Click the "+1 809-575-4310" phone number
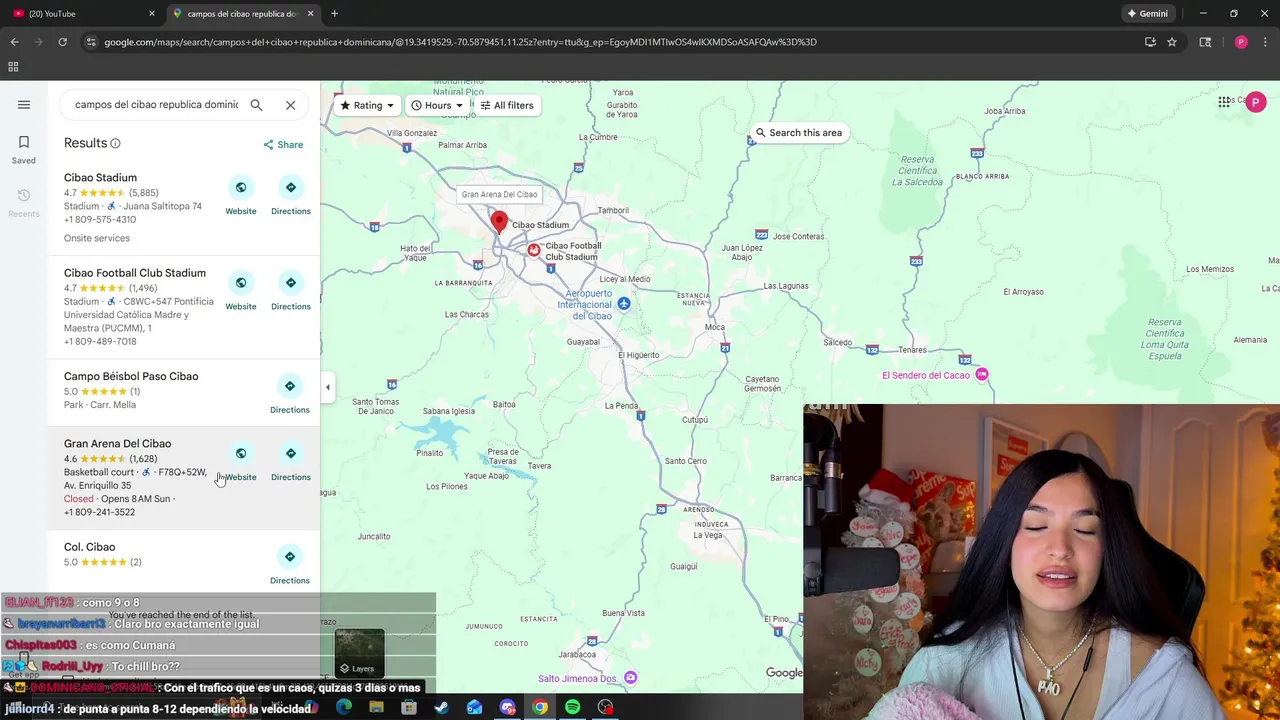This screenshot has width=1280, height=720. [x=99, y=219]
